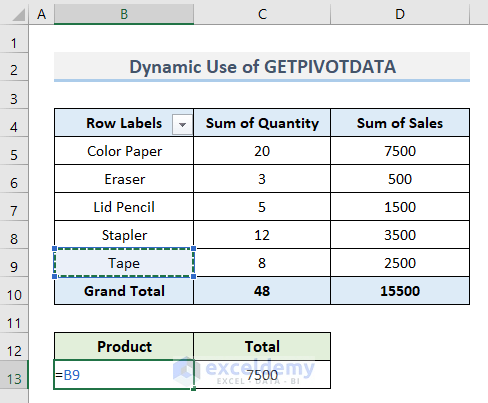Click the select-all corner triangle

pyautogui.click(x=18, y=15)
